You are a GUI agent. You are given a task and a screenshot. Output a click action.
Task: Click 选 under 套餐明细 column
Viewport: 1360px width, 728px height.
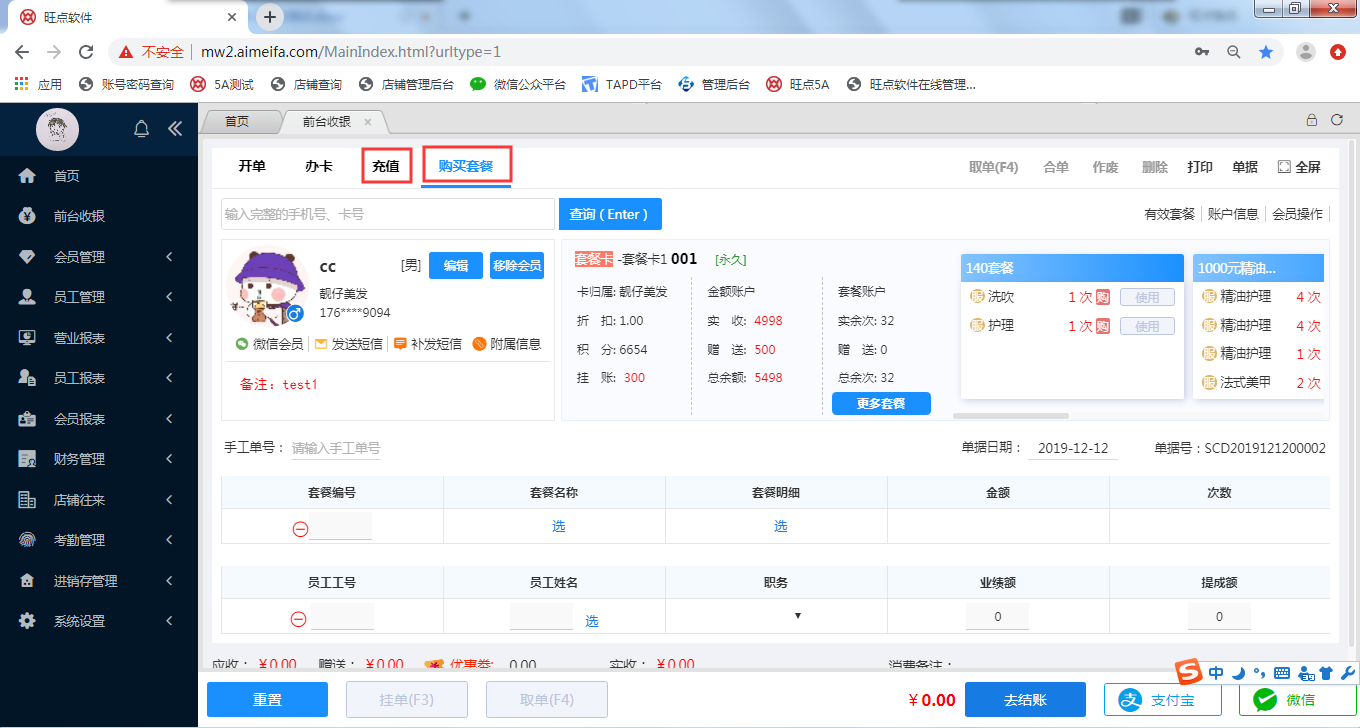pyautogui.click(x=780, y=527)
